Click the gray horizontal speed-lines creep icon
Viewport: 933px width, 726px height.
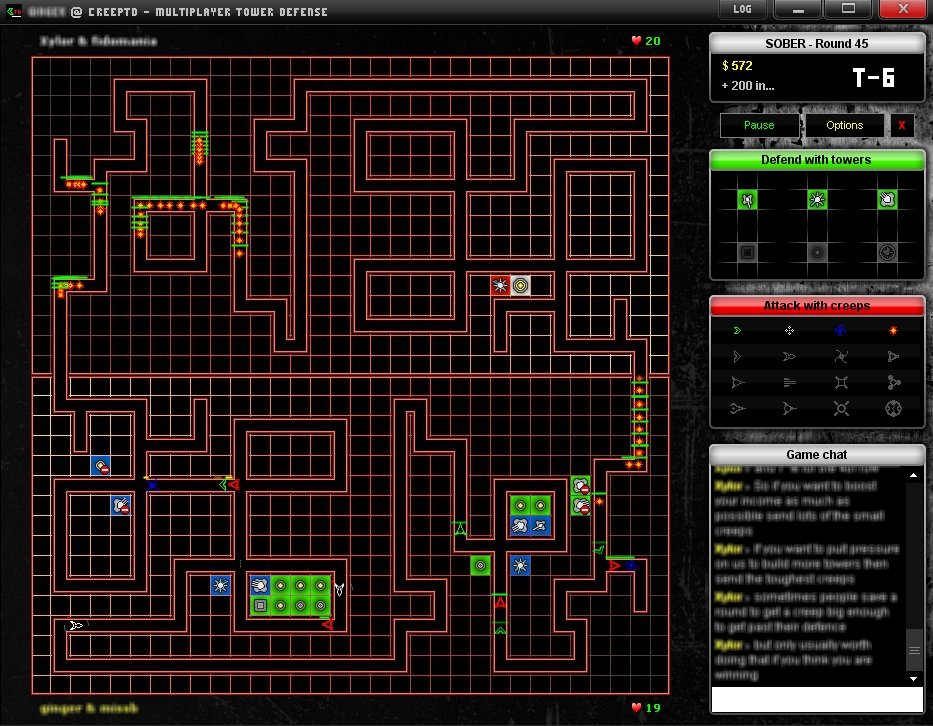(789, 383)
